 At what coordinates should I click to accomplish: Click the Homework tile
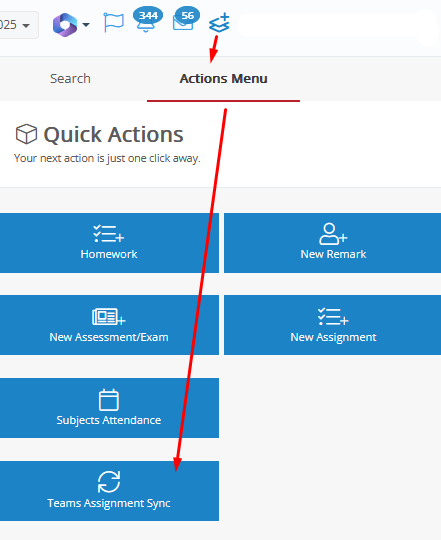coord(109,243)
